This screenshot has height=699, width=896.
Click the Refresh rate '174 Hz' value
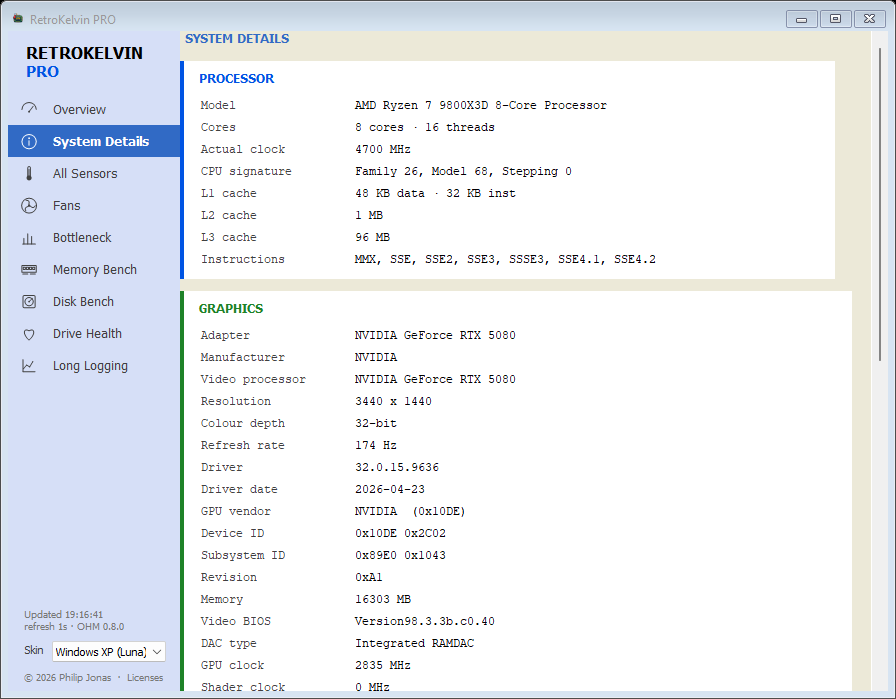(375, 445)
